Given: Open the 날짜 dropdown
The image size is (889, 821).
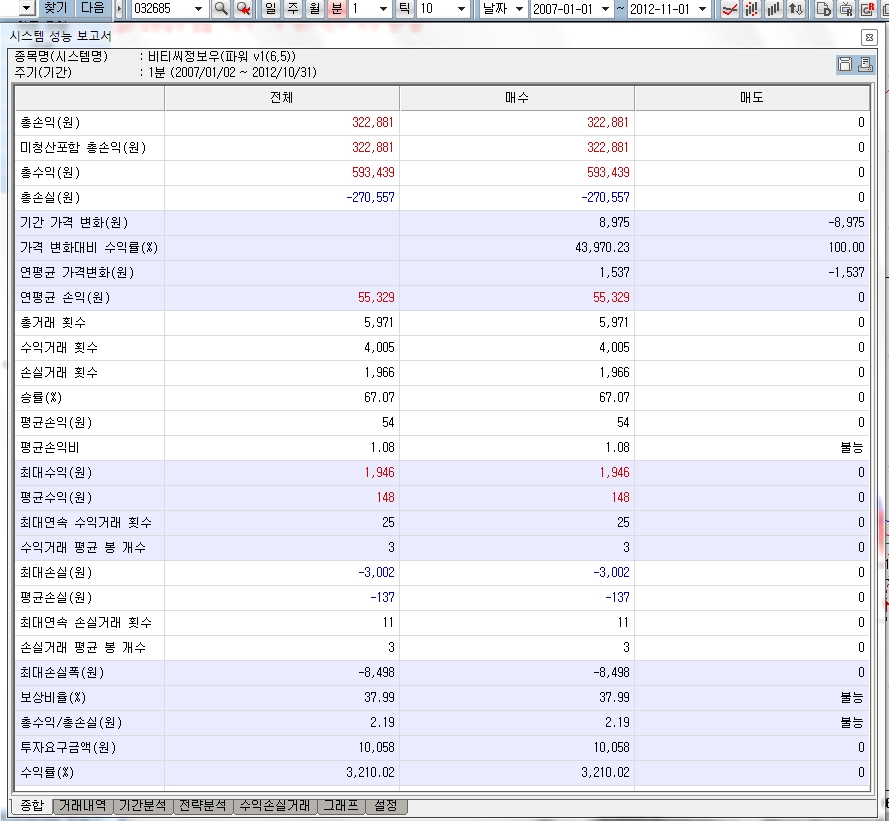Looking at the screenshot, I should (517, 9).
